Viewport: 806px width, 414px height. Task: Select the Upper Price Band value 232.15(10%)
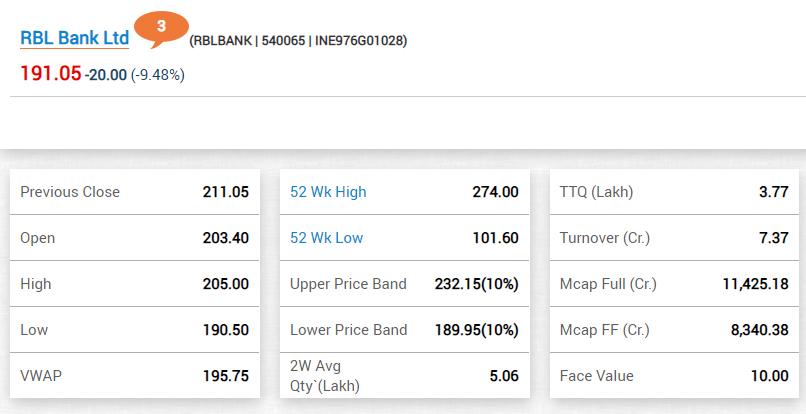point(476,284)
